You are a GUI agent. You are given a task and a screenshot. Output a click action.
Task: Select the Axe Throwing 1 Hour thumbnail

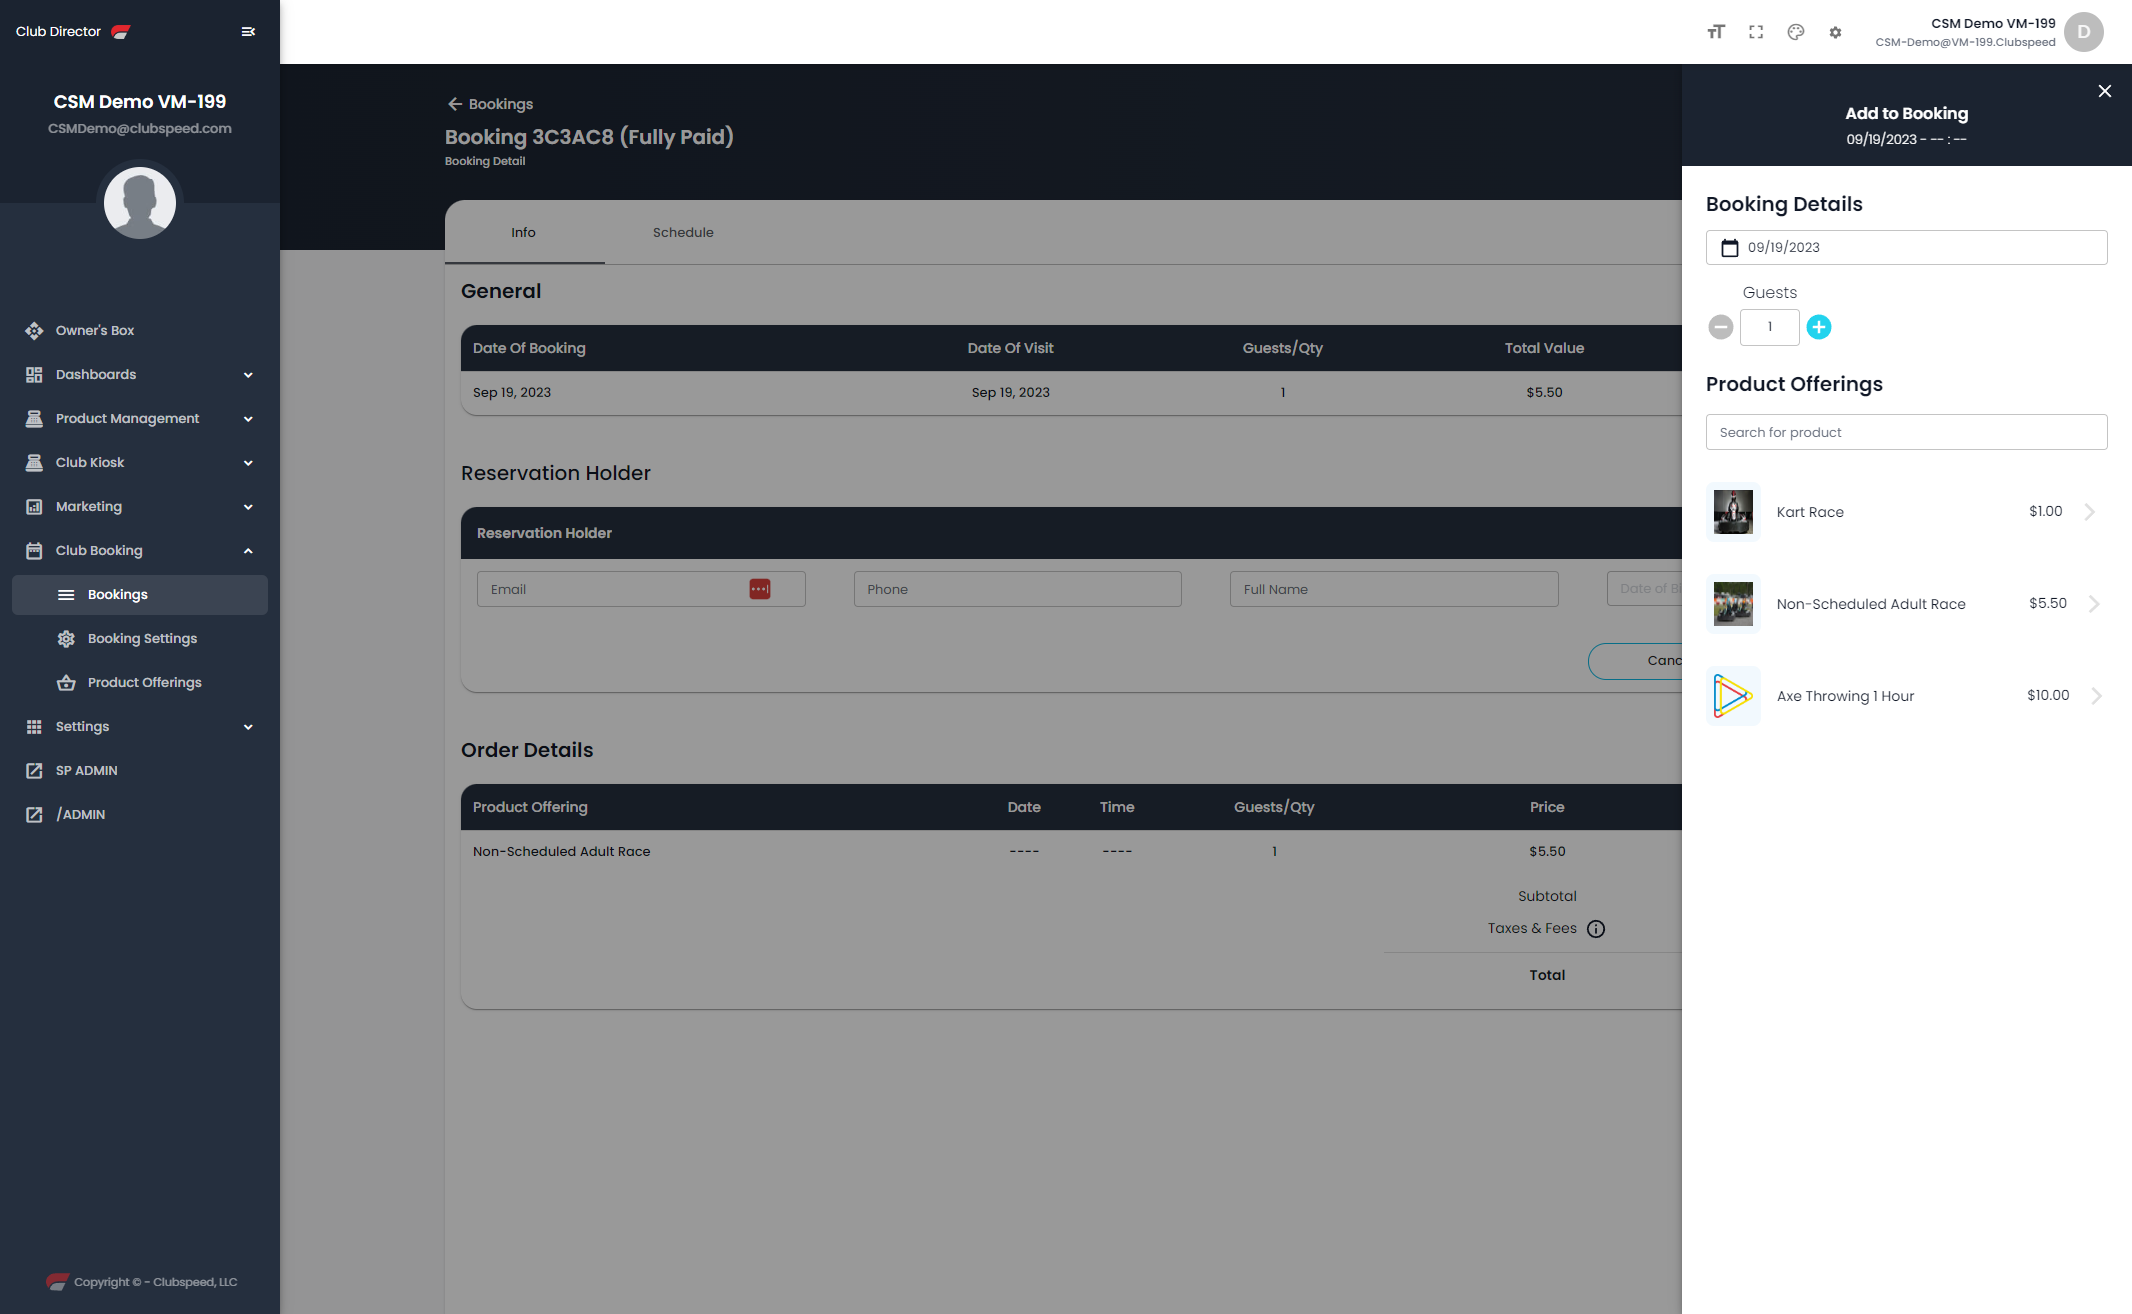tap(1733, 696)
